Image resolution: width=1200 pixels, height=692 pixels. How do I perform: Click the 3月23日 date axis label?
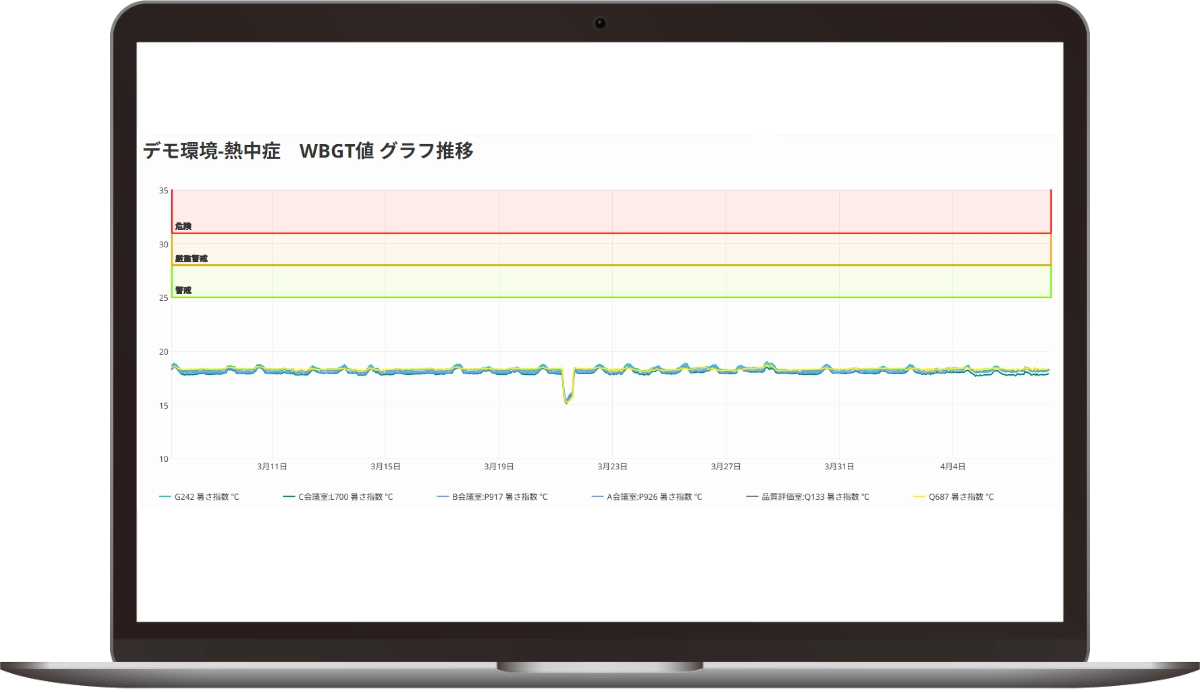612,466
